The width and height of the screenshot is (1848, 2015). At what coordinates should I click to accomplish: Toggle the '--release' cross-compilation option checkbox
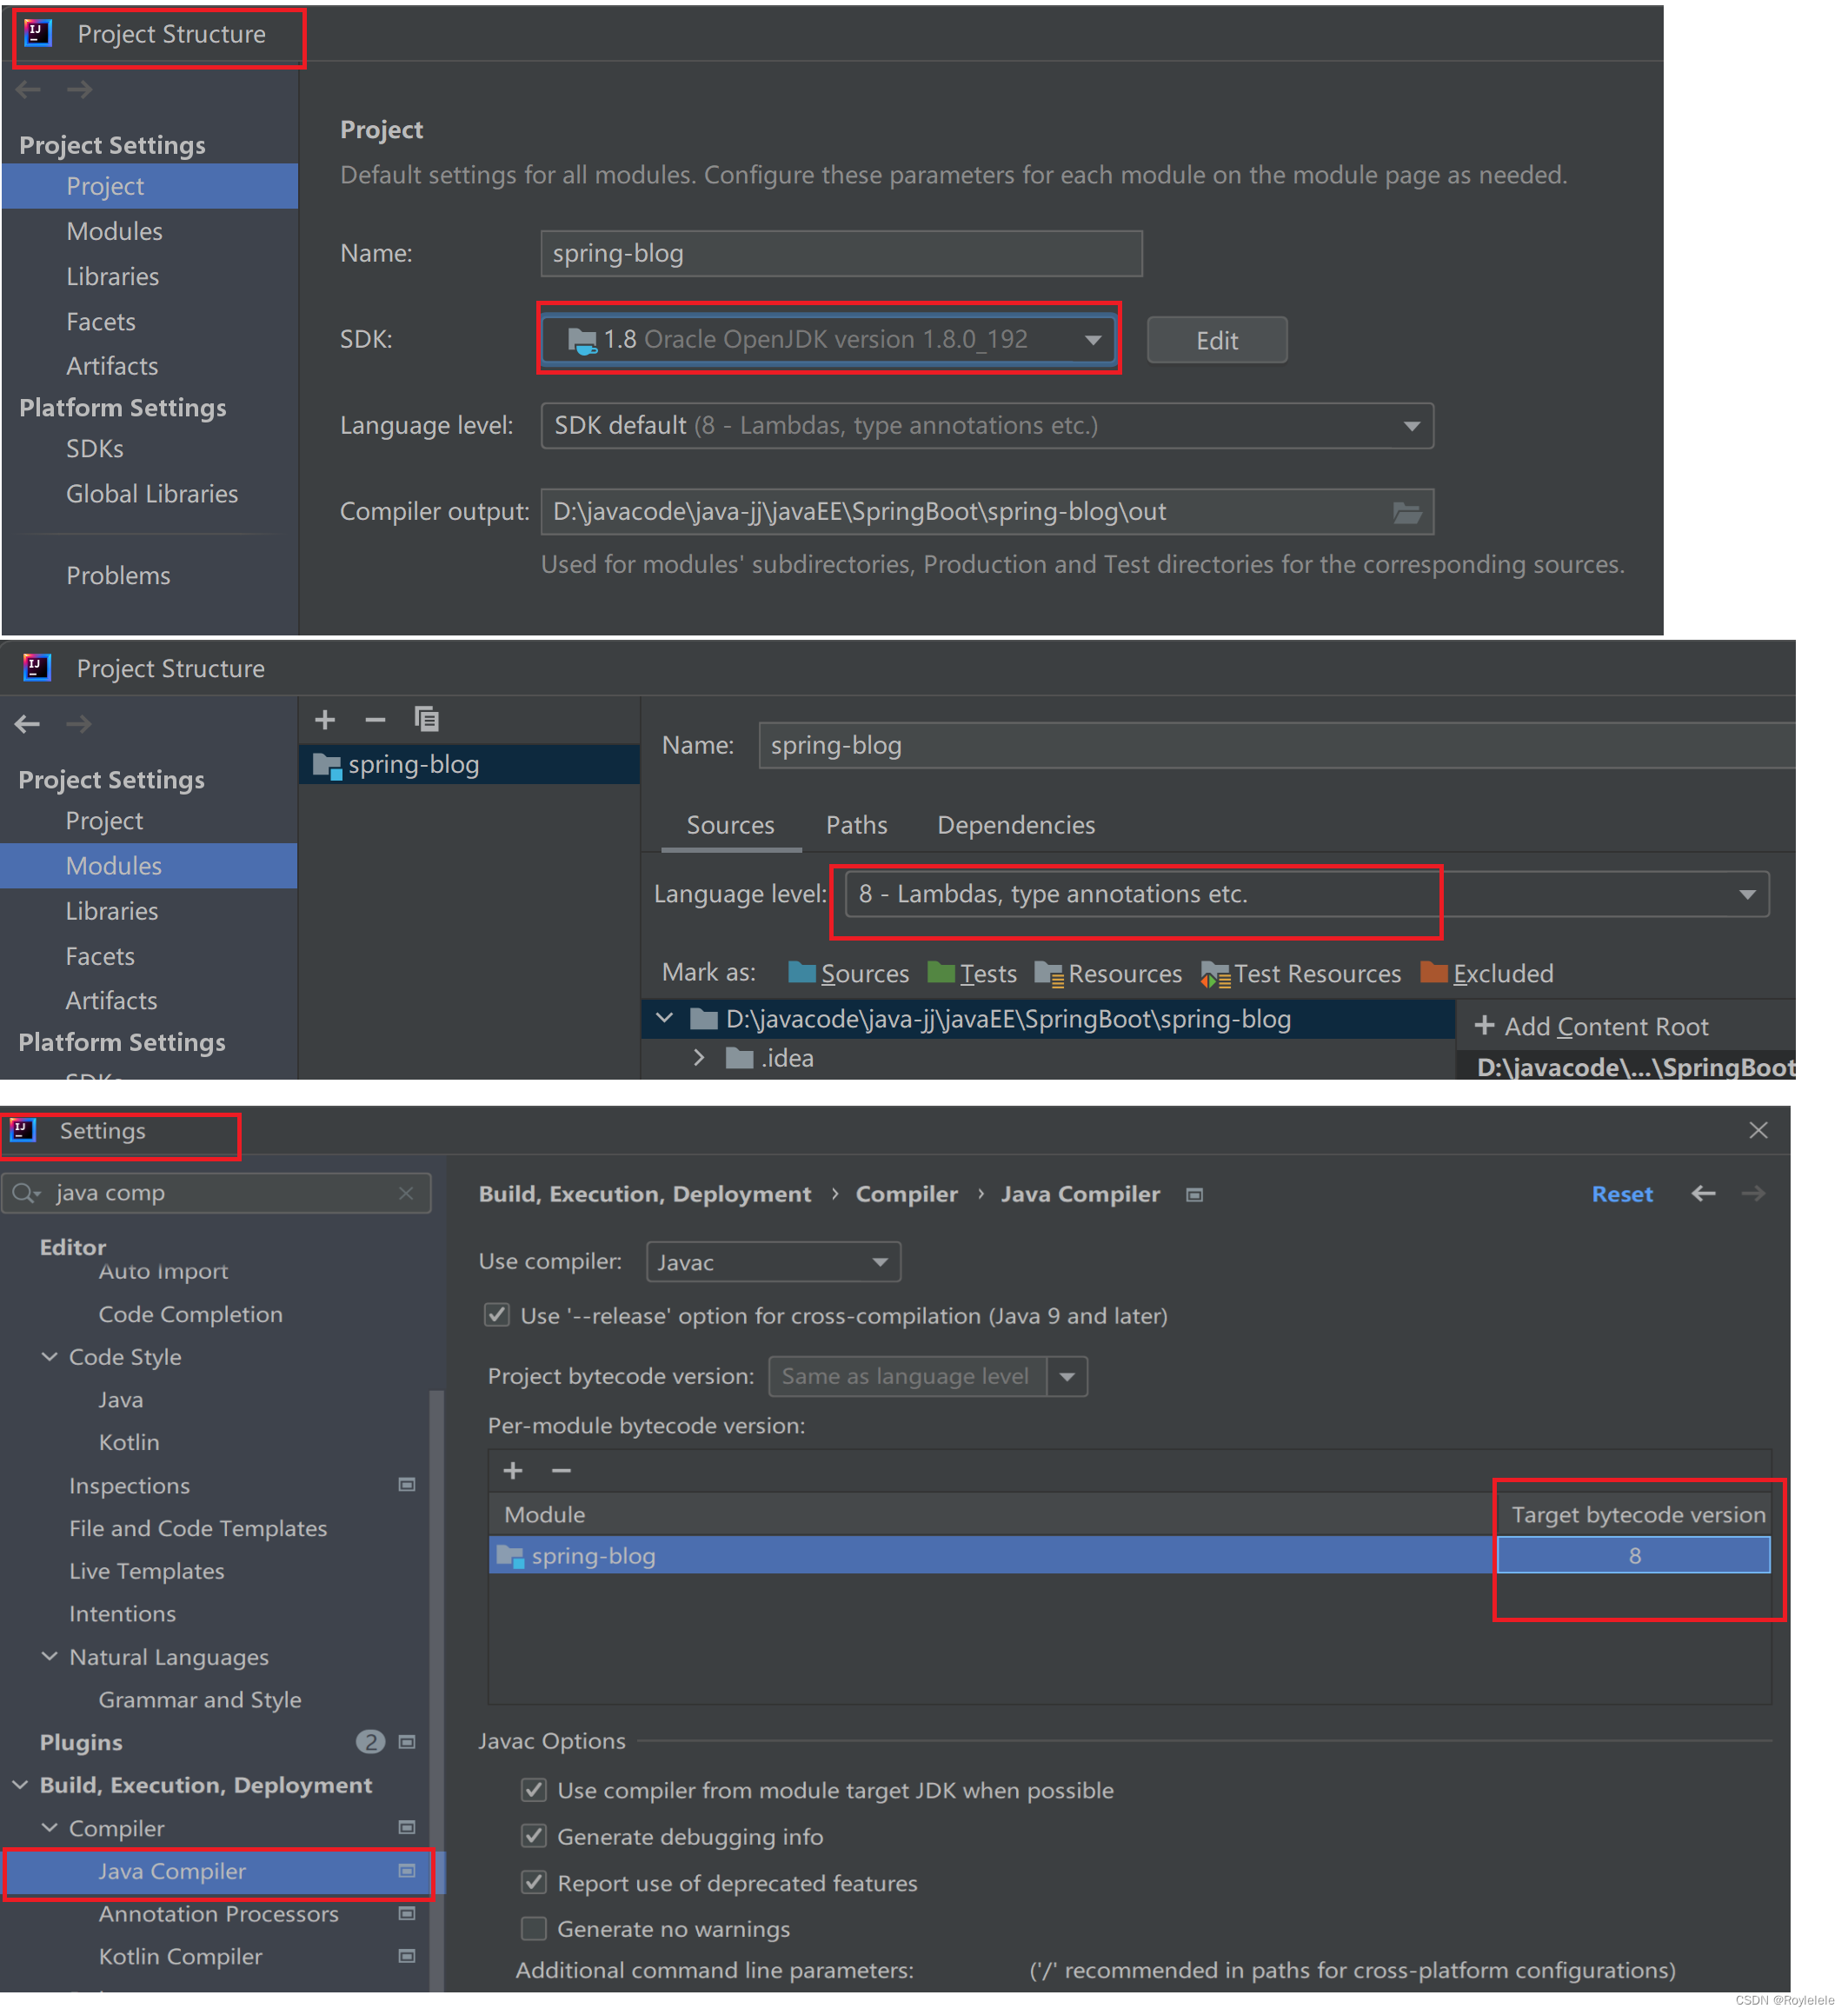[x=497, y=1316]
